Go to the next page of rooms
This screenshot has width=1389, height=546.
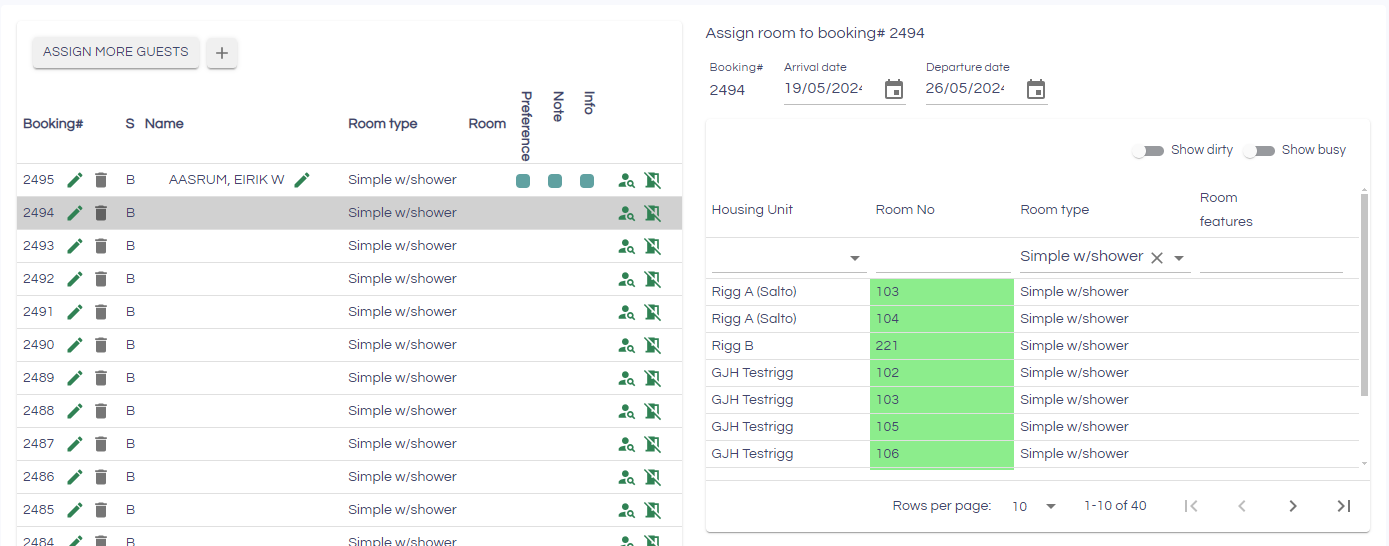[x=1293, y=506]
